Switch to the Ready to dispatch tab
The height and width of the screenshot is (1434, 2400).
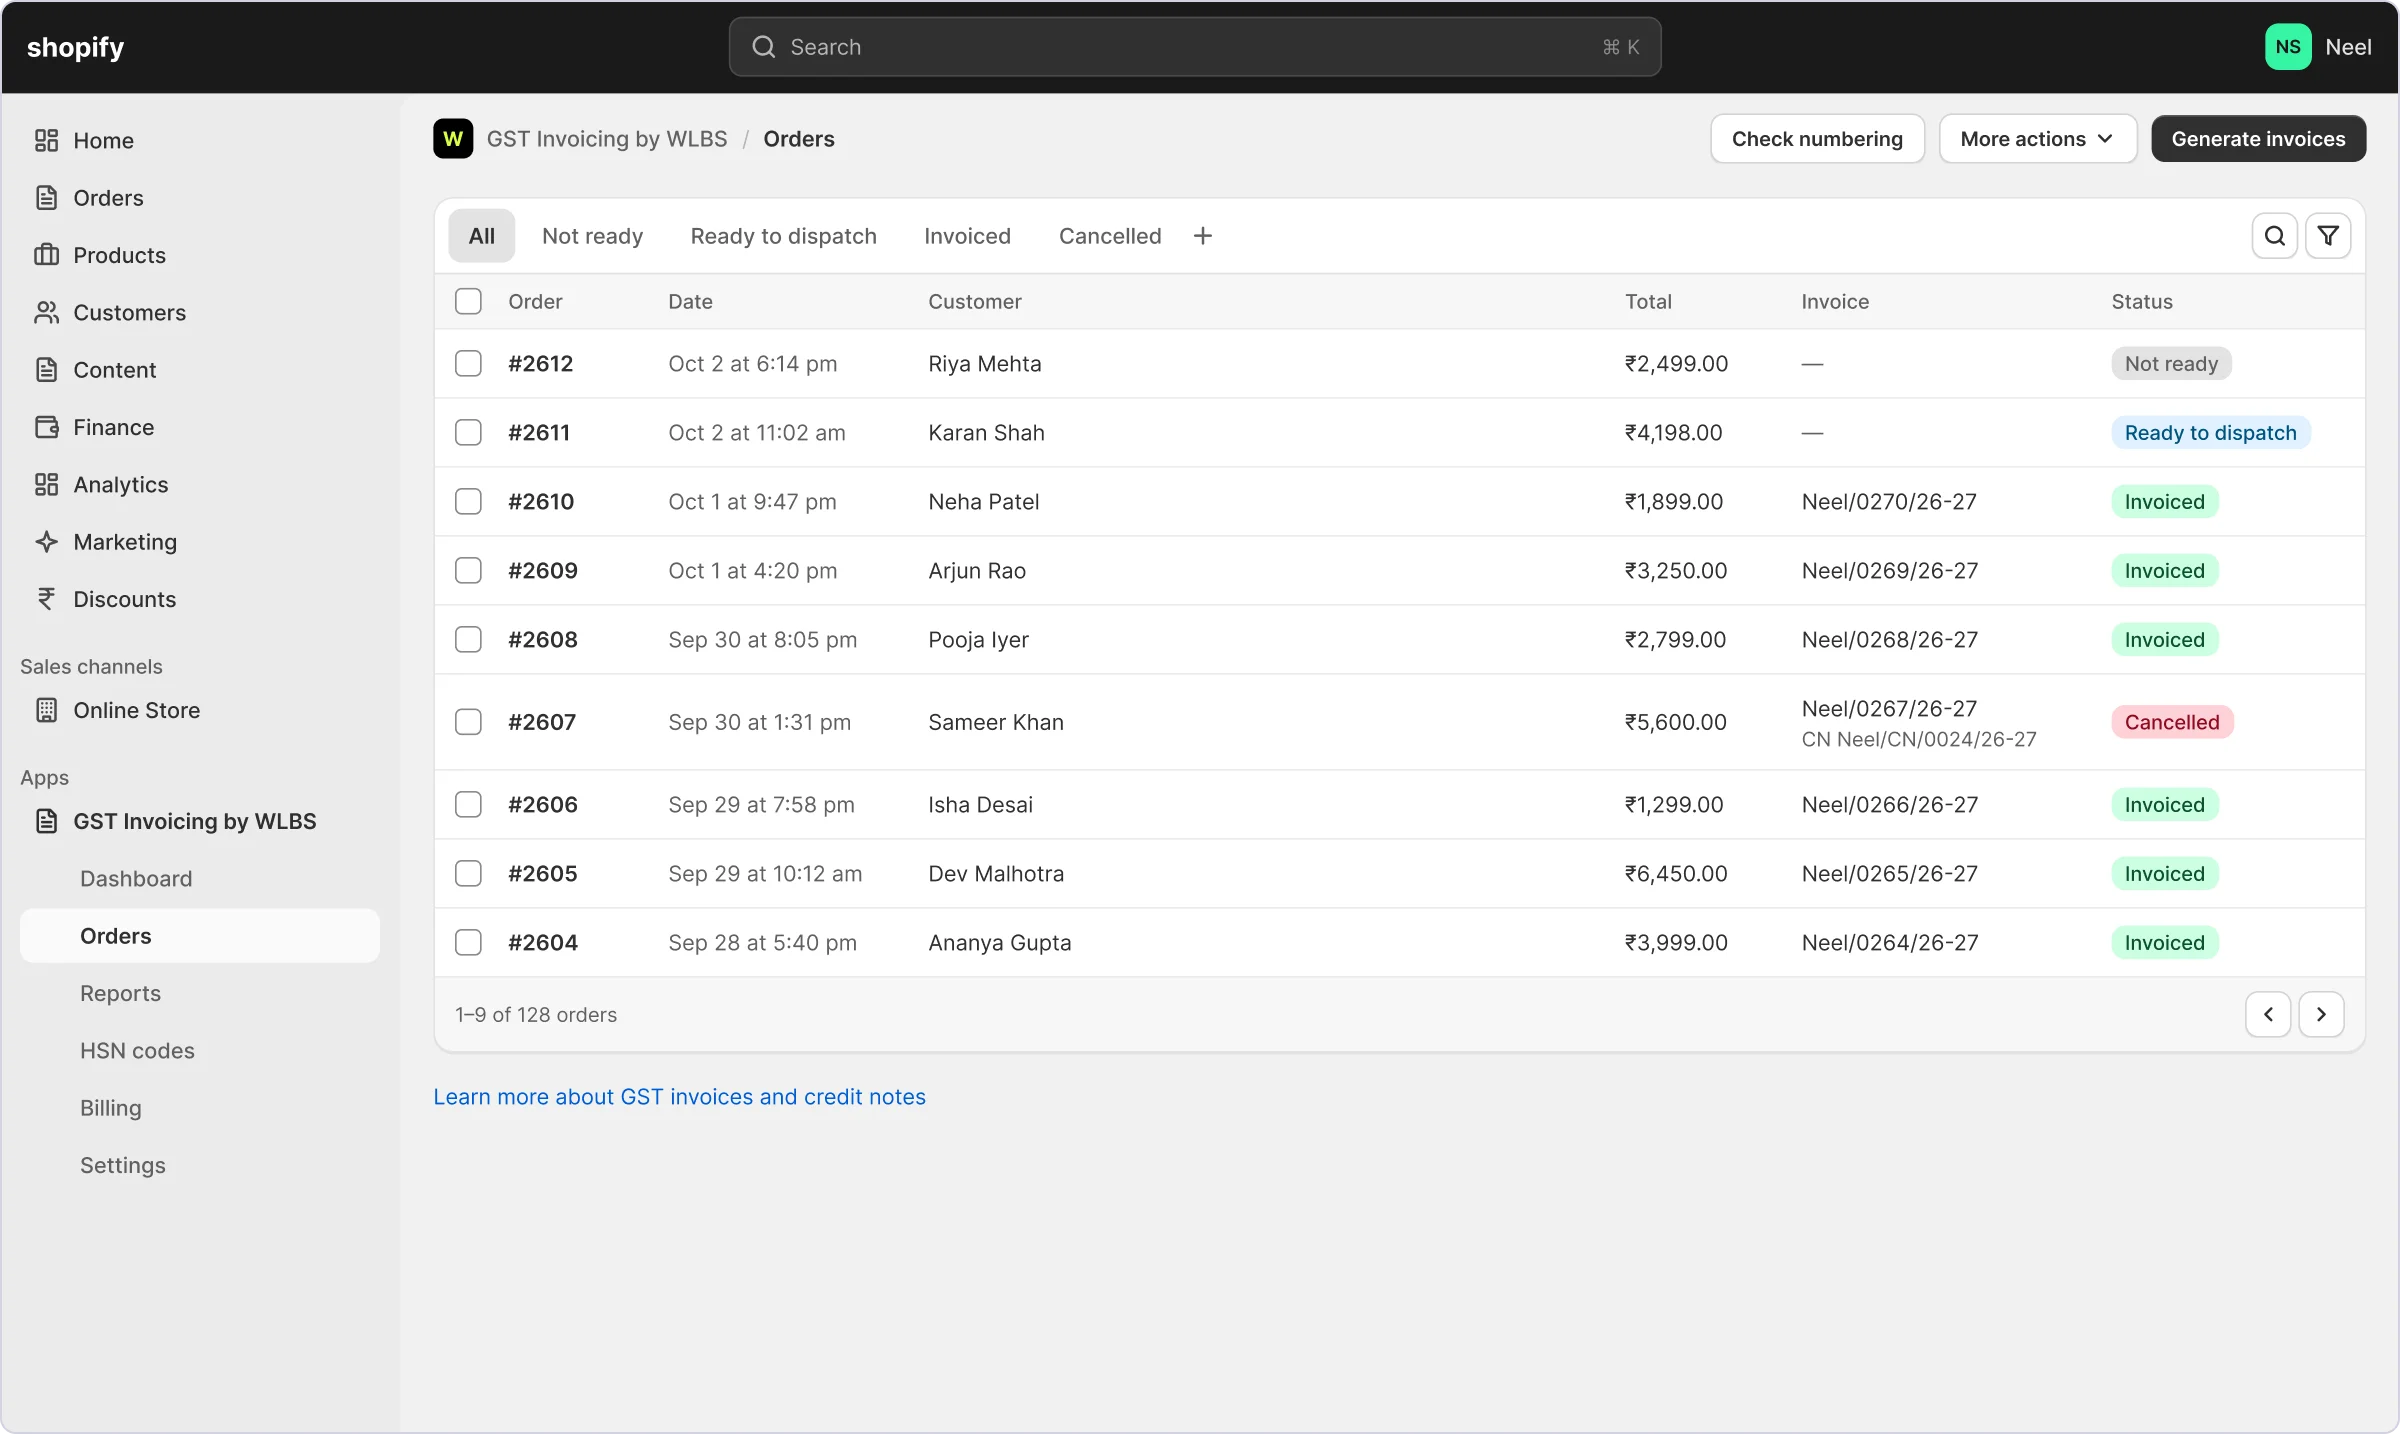783,236
